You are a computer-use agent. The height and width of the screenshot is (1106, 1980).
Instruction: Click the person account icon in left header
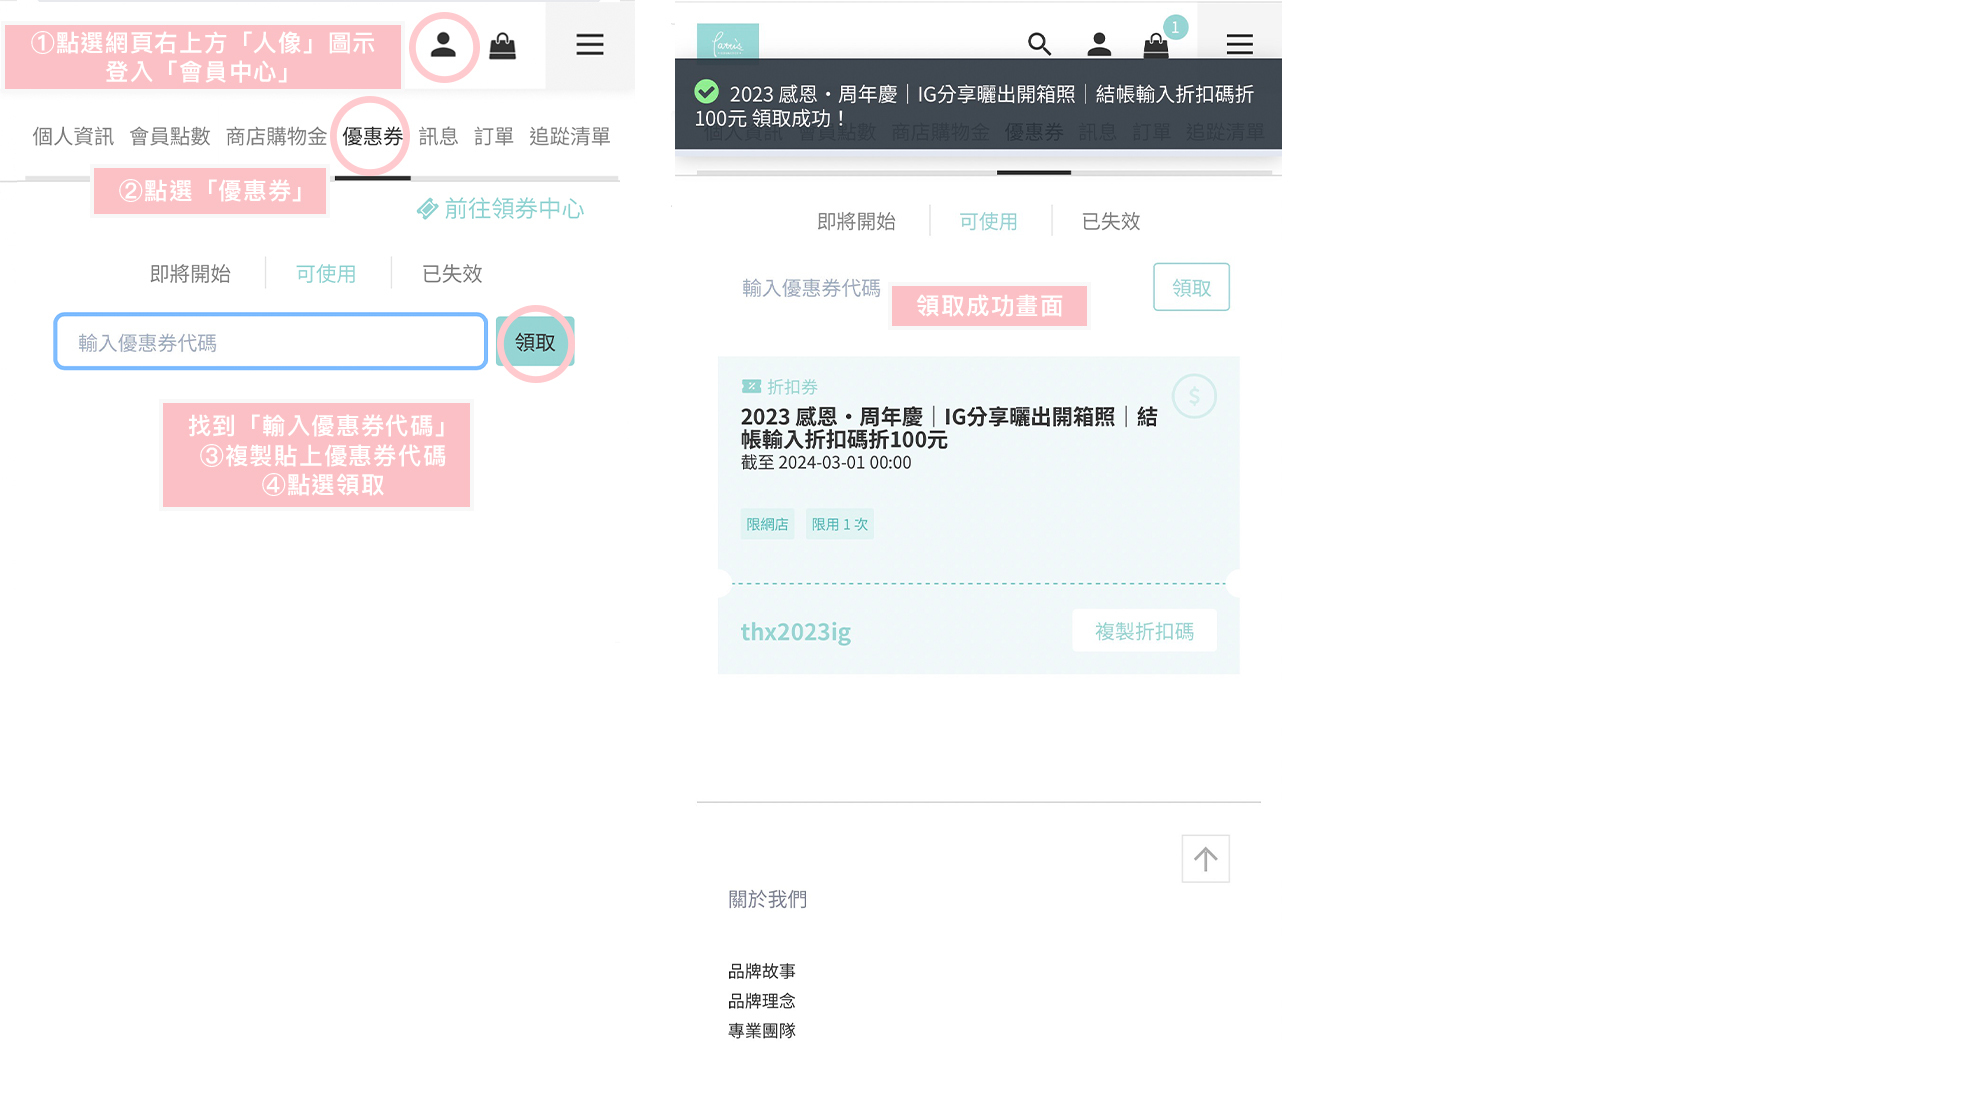click(444, 45)
